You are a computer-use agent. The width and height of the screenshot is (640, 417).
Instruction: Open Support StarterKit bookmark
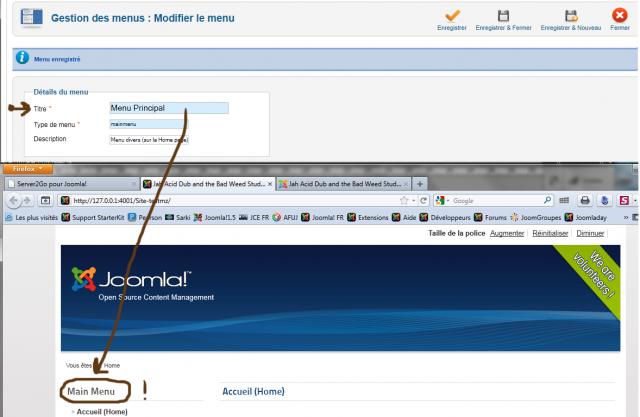click(93, 217)
